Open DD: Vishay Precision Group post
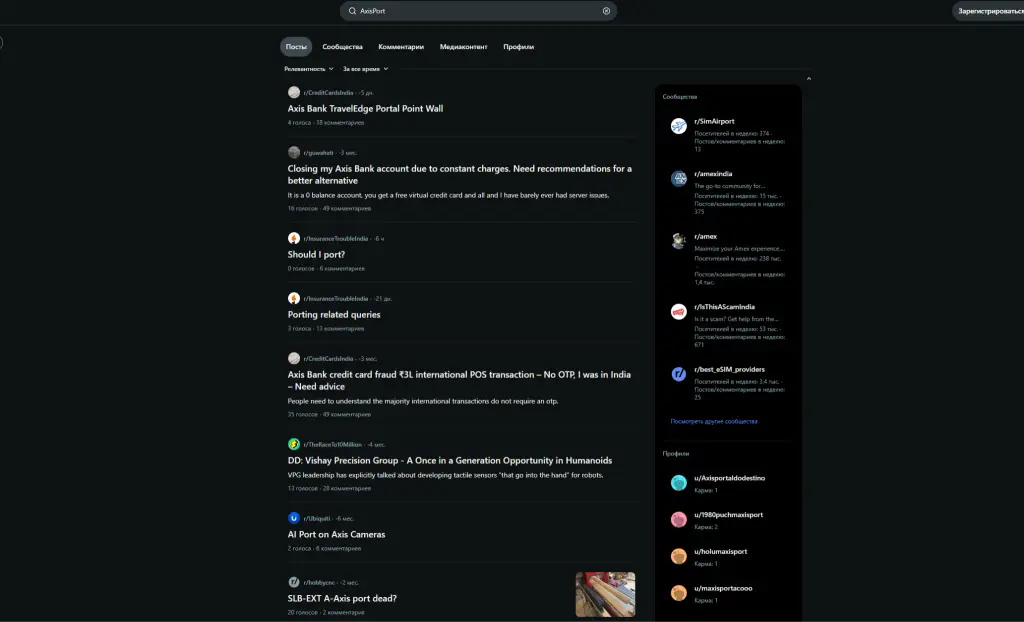 [x=450, y=461]
